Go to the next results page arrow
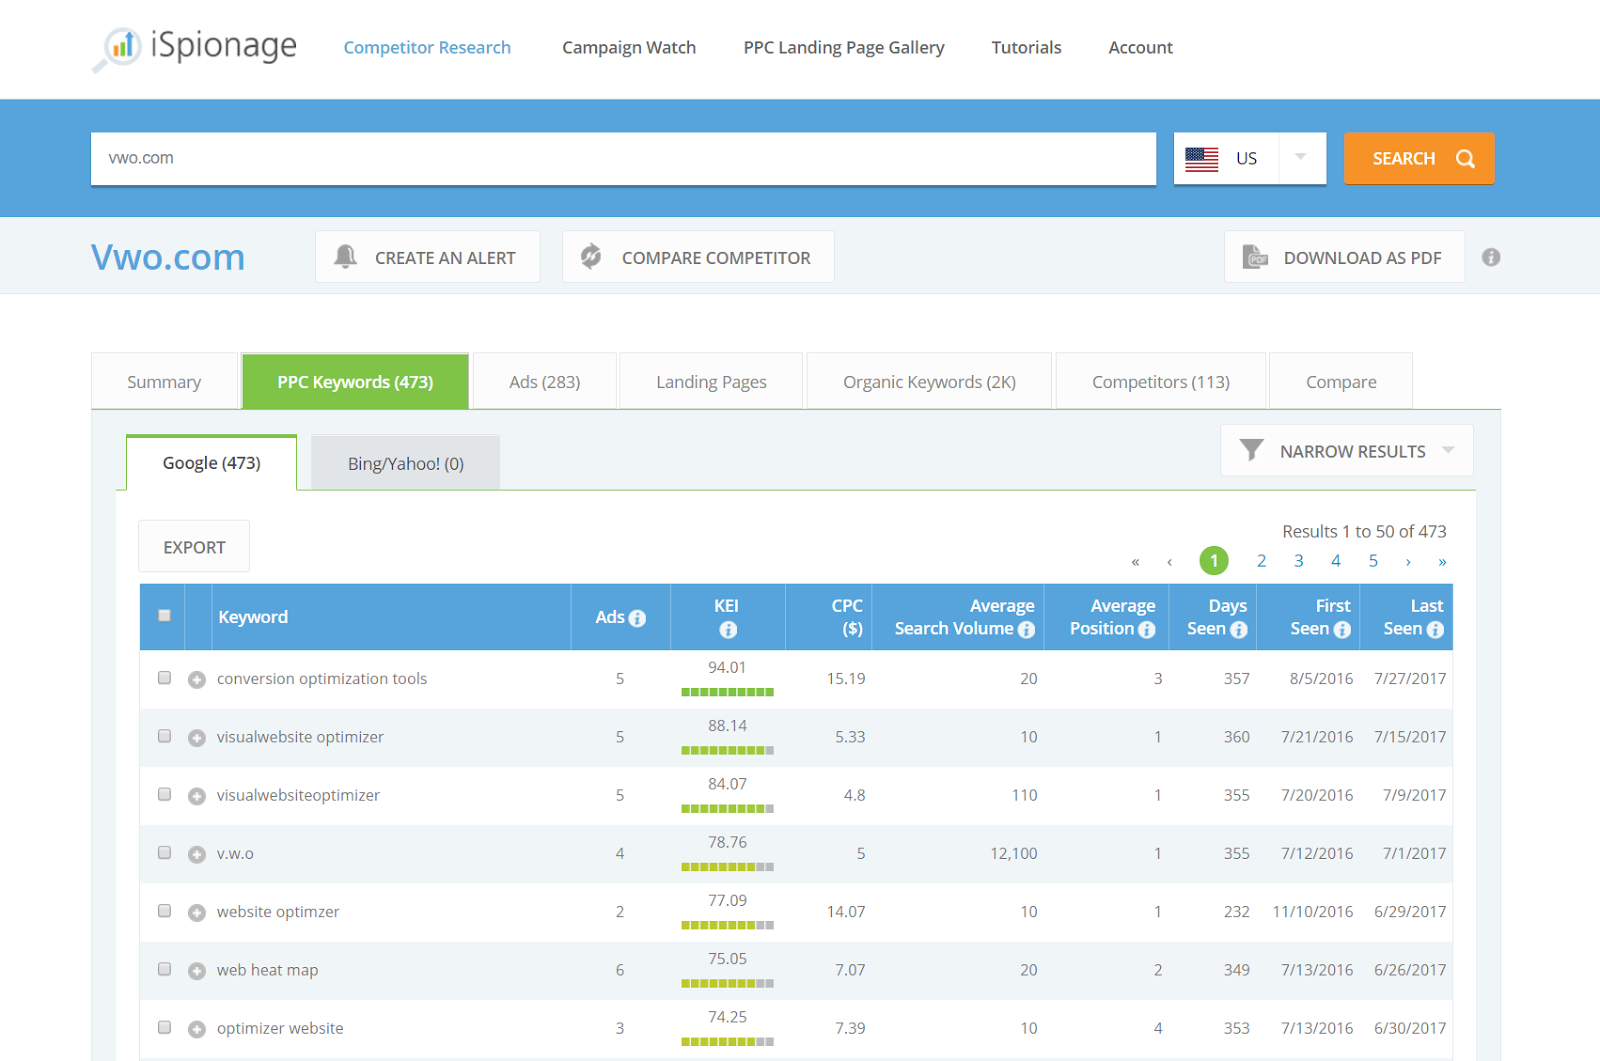 click(1408, 562)
